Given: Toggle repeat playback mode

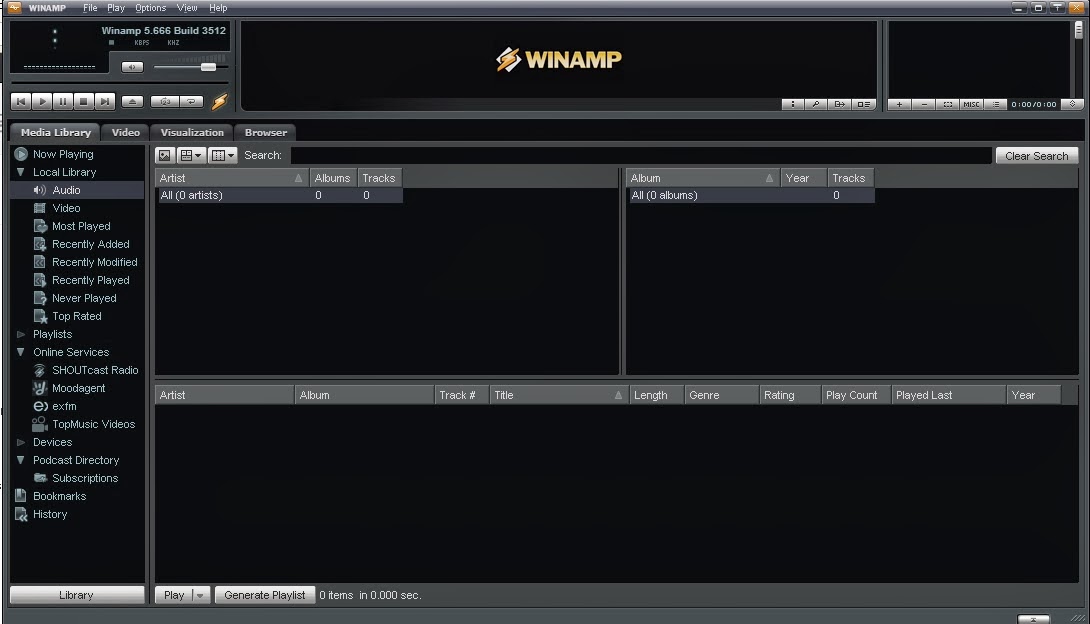Looking at the screenshot, I should [x=191, y=101].
